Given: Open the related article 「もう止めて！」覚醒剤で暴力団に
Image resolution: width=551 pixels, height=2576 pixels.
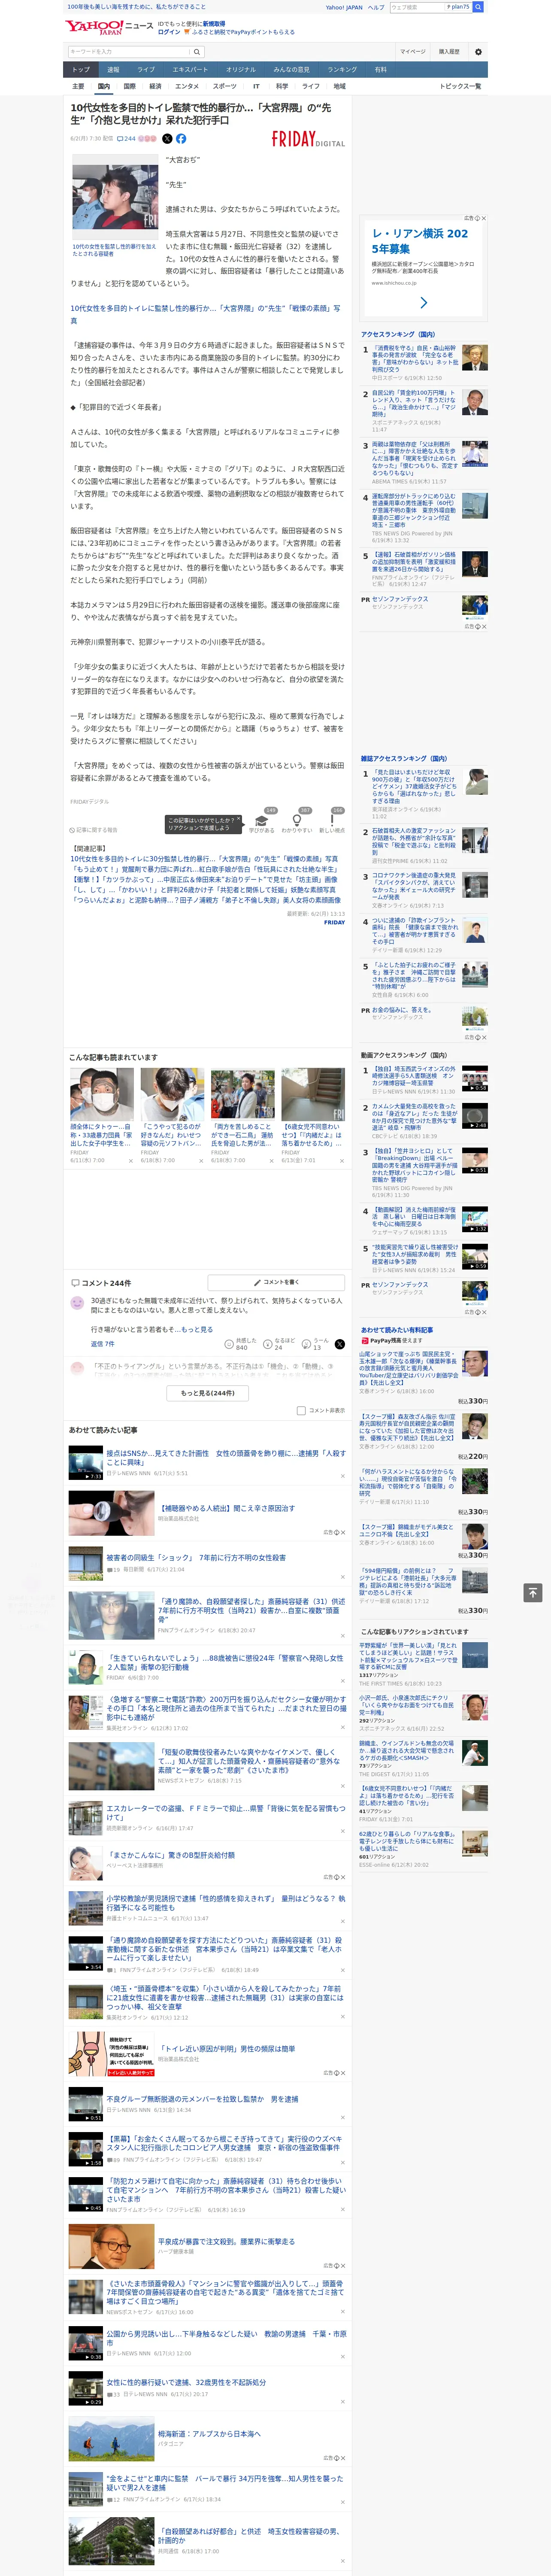Looking at the screenshot, I should (204, 869).
